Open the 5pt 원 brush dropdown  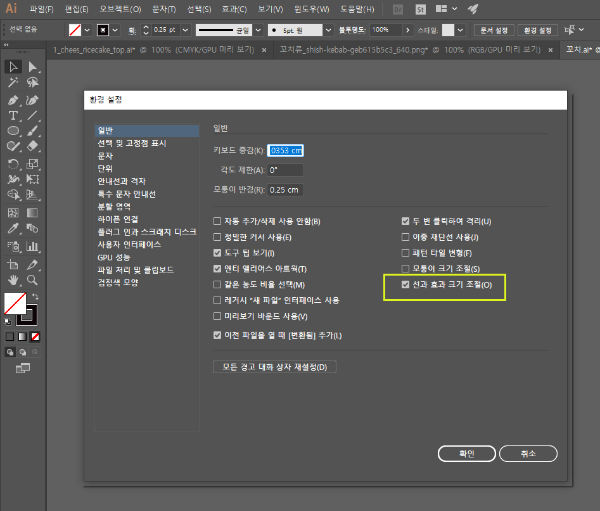(x=328, y=30)
